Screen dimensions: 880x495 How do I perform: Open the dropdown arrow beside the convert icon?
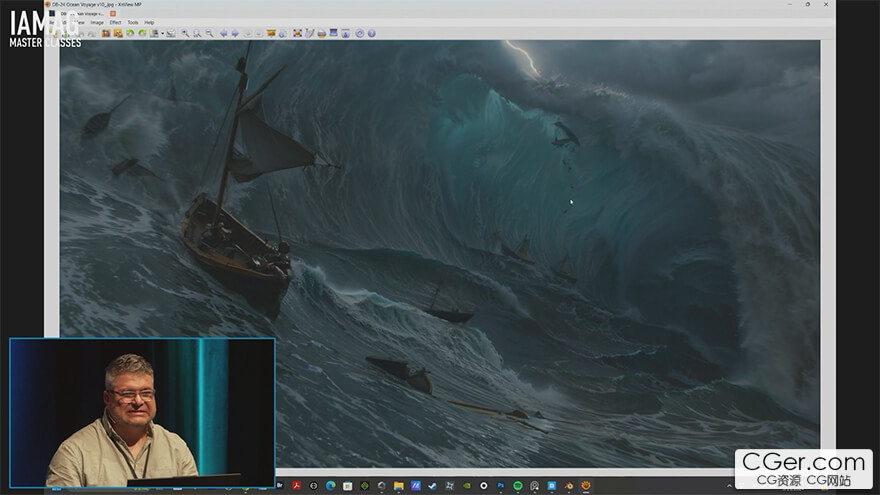coord(162,33)
